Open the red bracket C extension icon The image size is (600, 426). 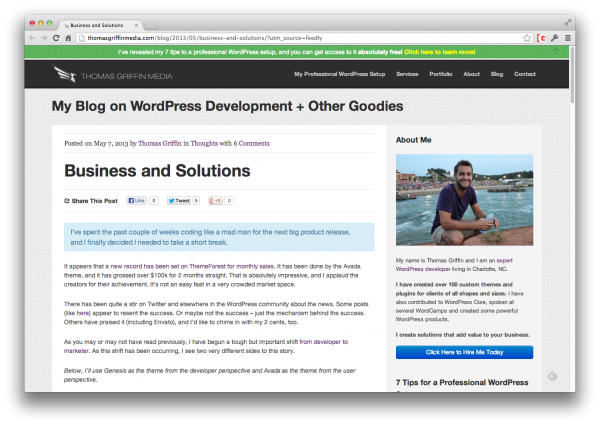(541, 38)
